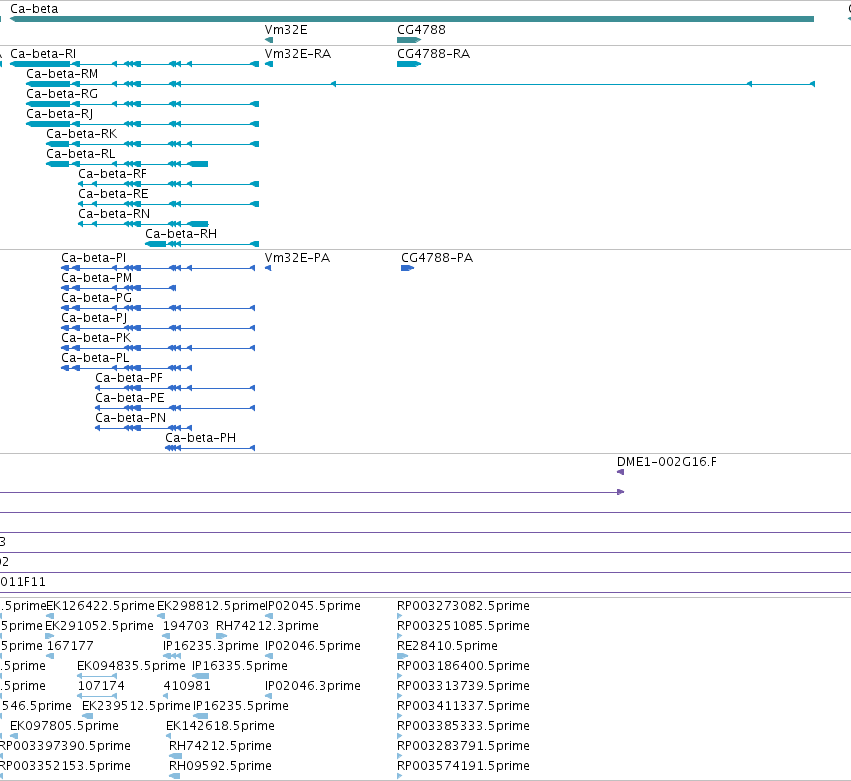Click the Vm32E-RA transcript label

pos(298,54)
